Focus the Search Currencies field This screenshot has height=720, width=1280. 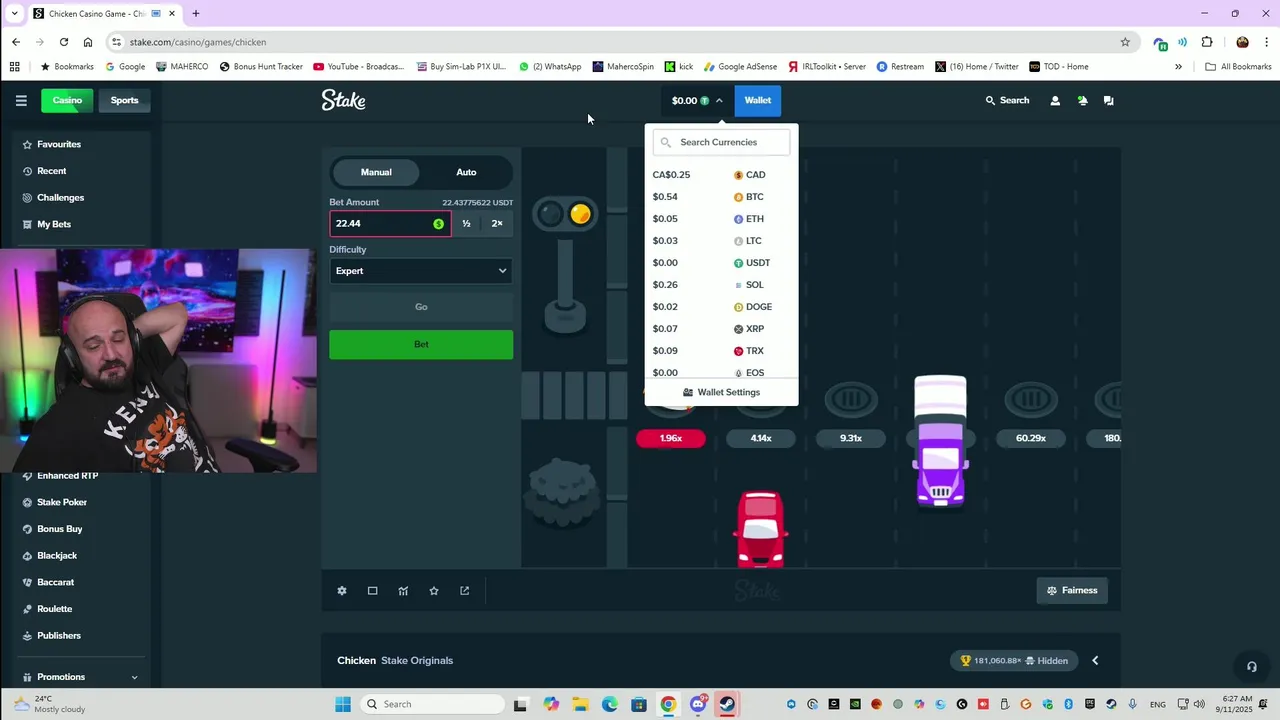(x=721, y=142)
